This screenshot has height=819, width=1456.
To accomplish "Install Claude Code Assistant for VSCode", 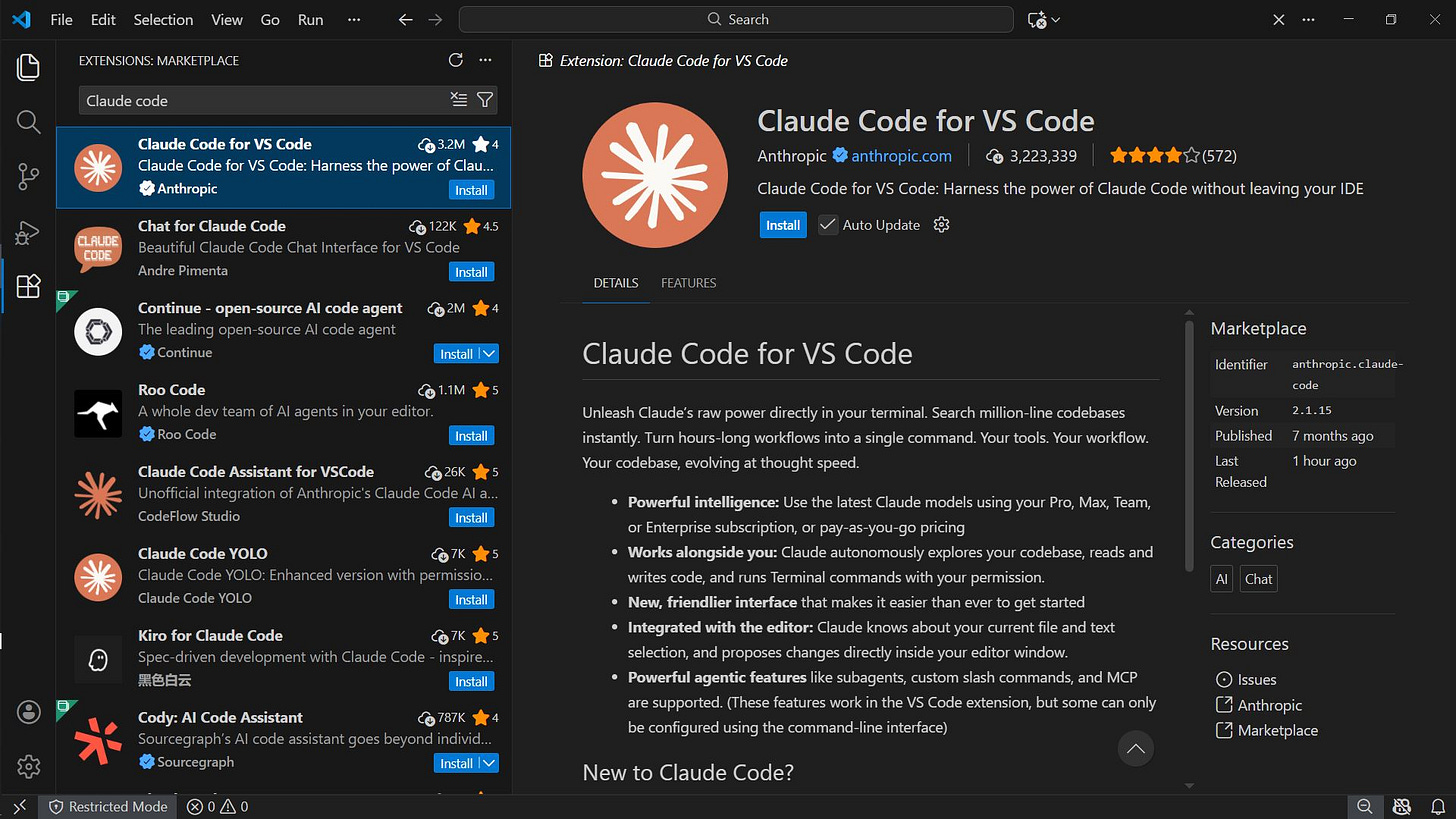I will coord(471,518).
